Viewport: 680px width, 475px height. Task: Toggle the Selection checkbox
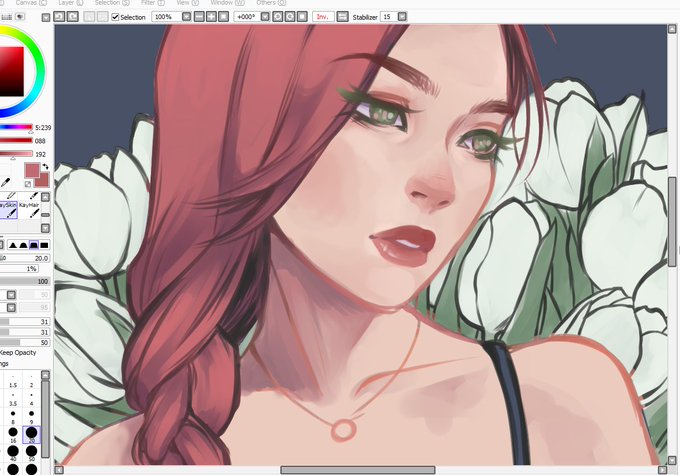pos(115,17)
